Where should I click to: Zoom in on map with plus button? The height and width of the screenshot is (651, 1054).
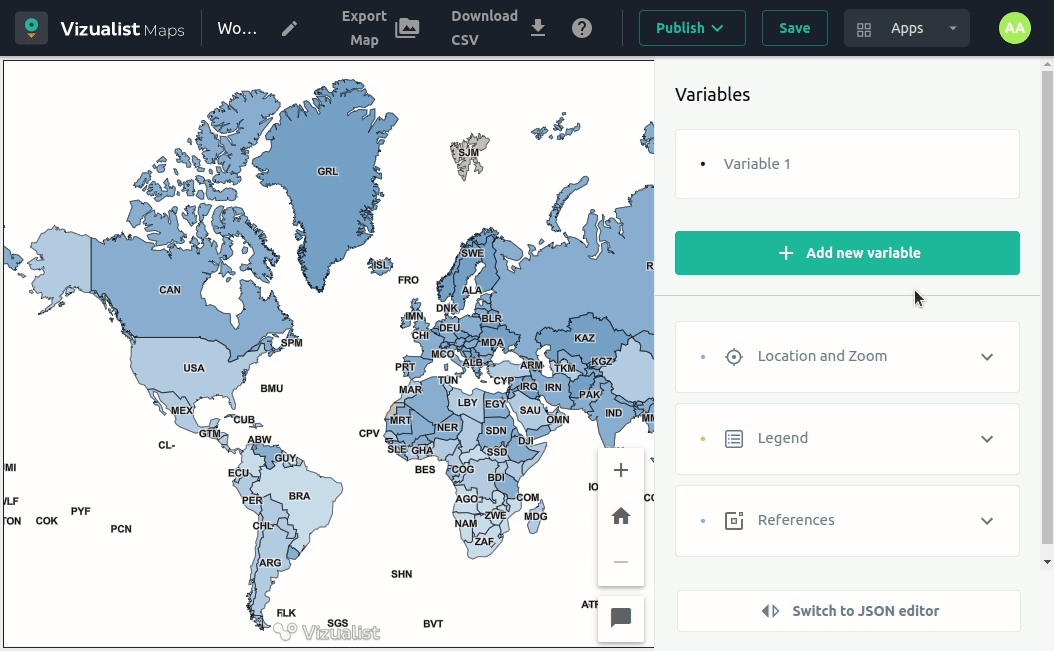621,470
